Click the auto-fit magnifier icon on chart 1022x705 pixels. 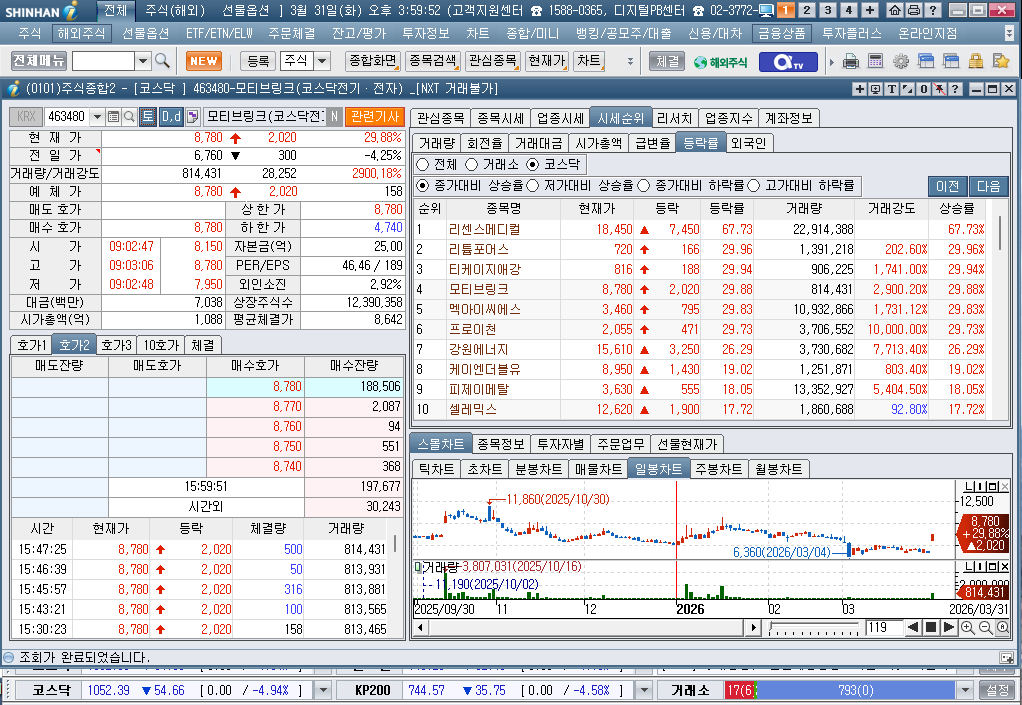(1003, 627)
